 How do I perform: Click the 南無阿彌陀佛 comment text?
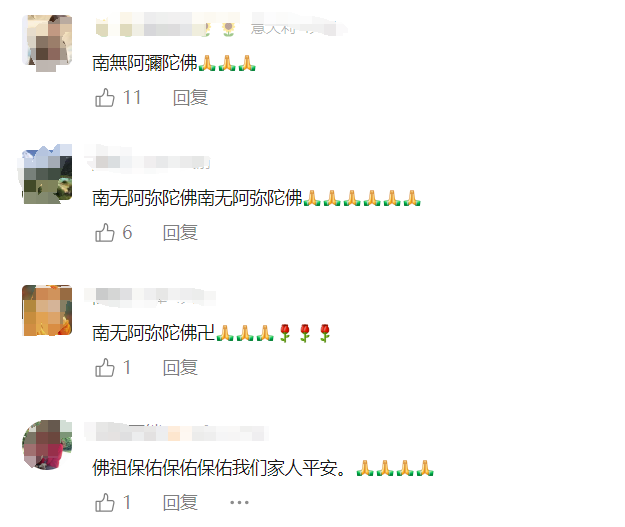(x=145, y=63)
